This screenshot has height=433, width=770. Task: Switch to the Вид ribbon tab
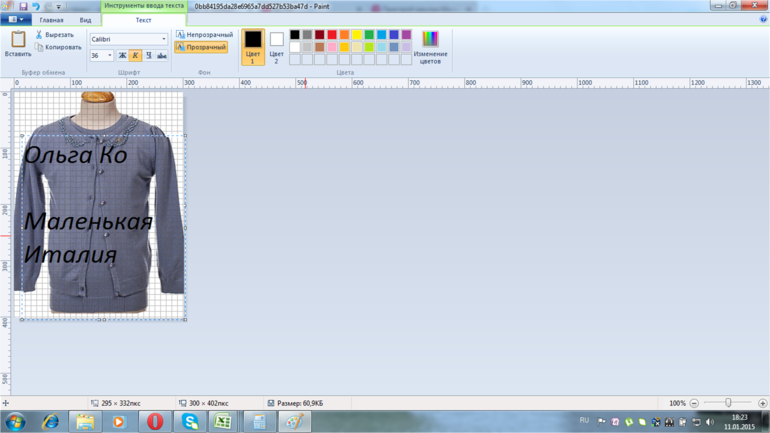click(85, 20)
